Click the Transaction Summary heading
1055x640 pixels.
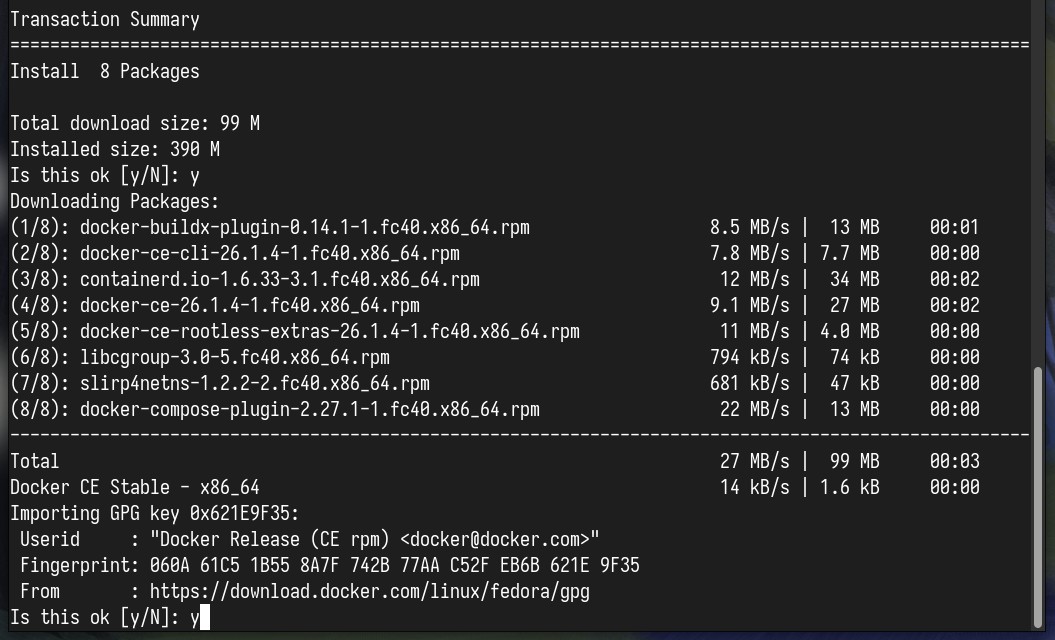(x=104, y=20)
